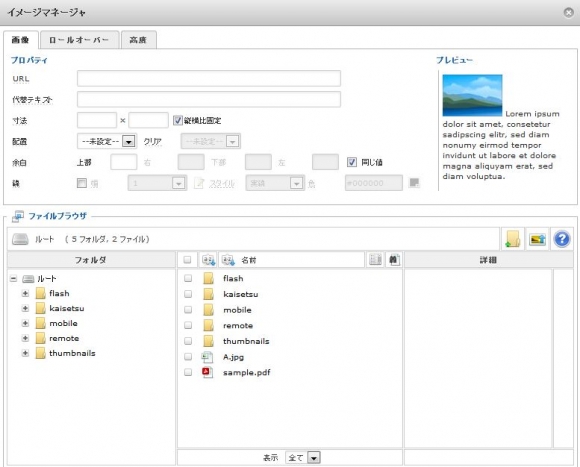Image resolution: width=580 pixels, height=467 pixels.
Task: Open the blue help icon
Action: [x=562, y=239]
